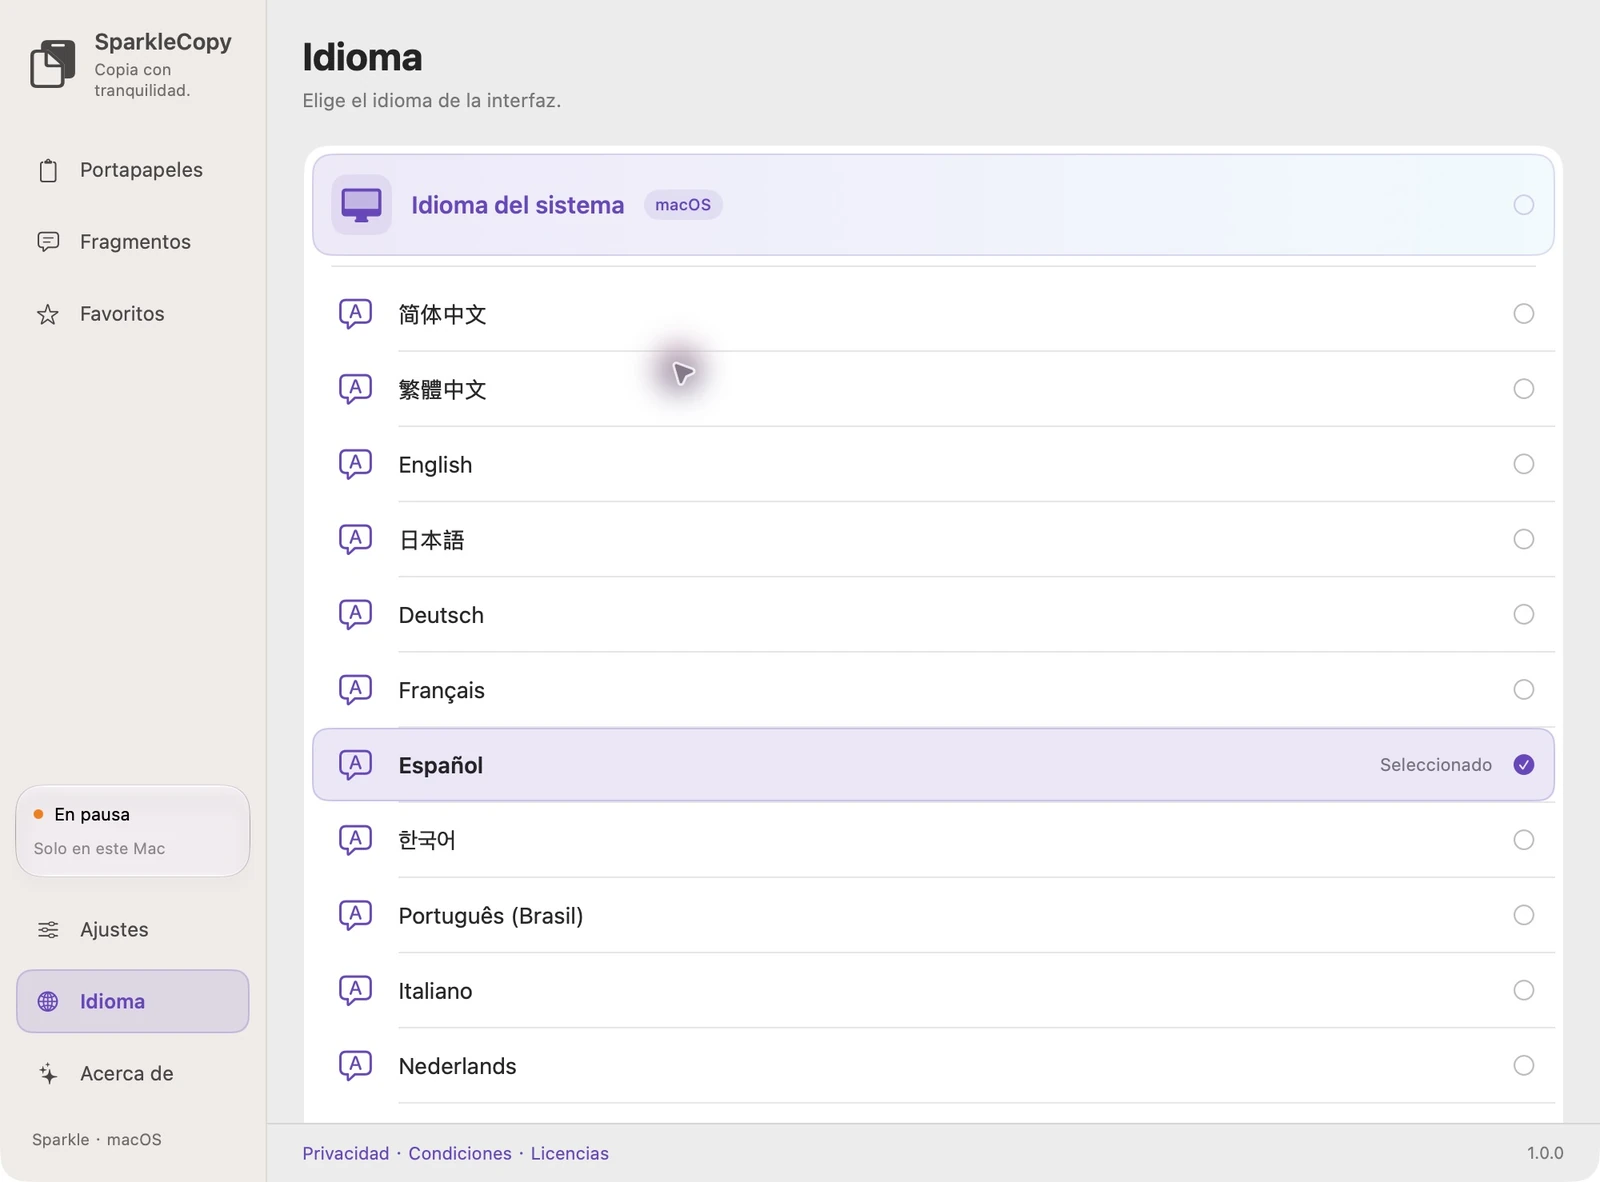
Task: Click the monitor icon for system language
Action: pos(361,205)
